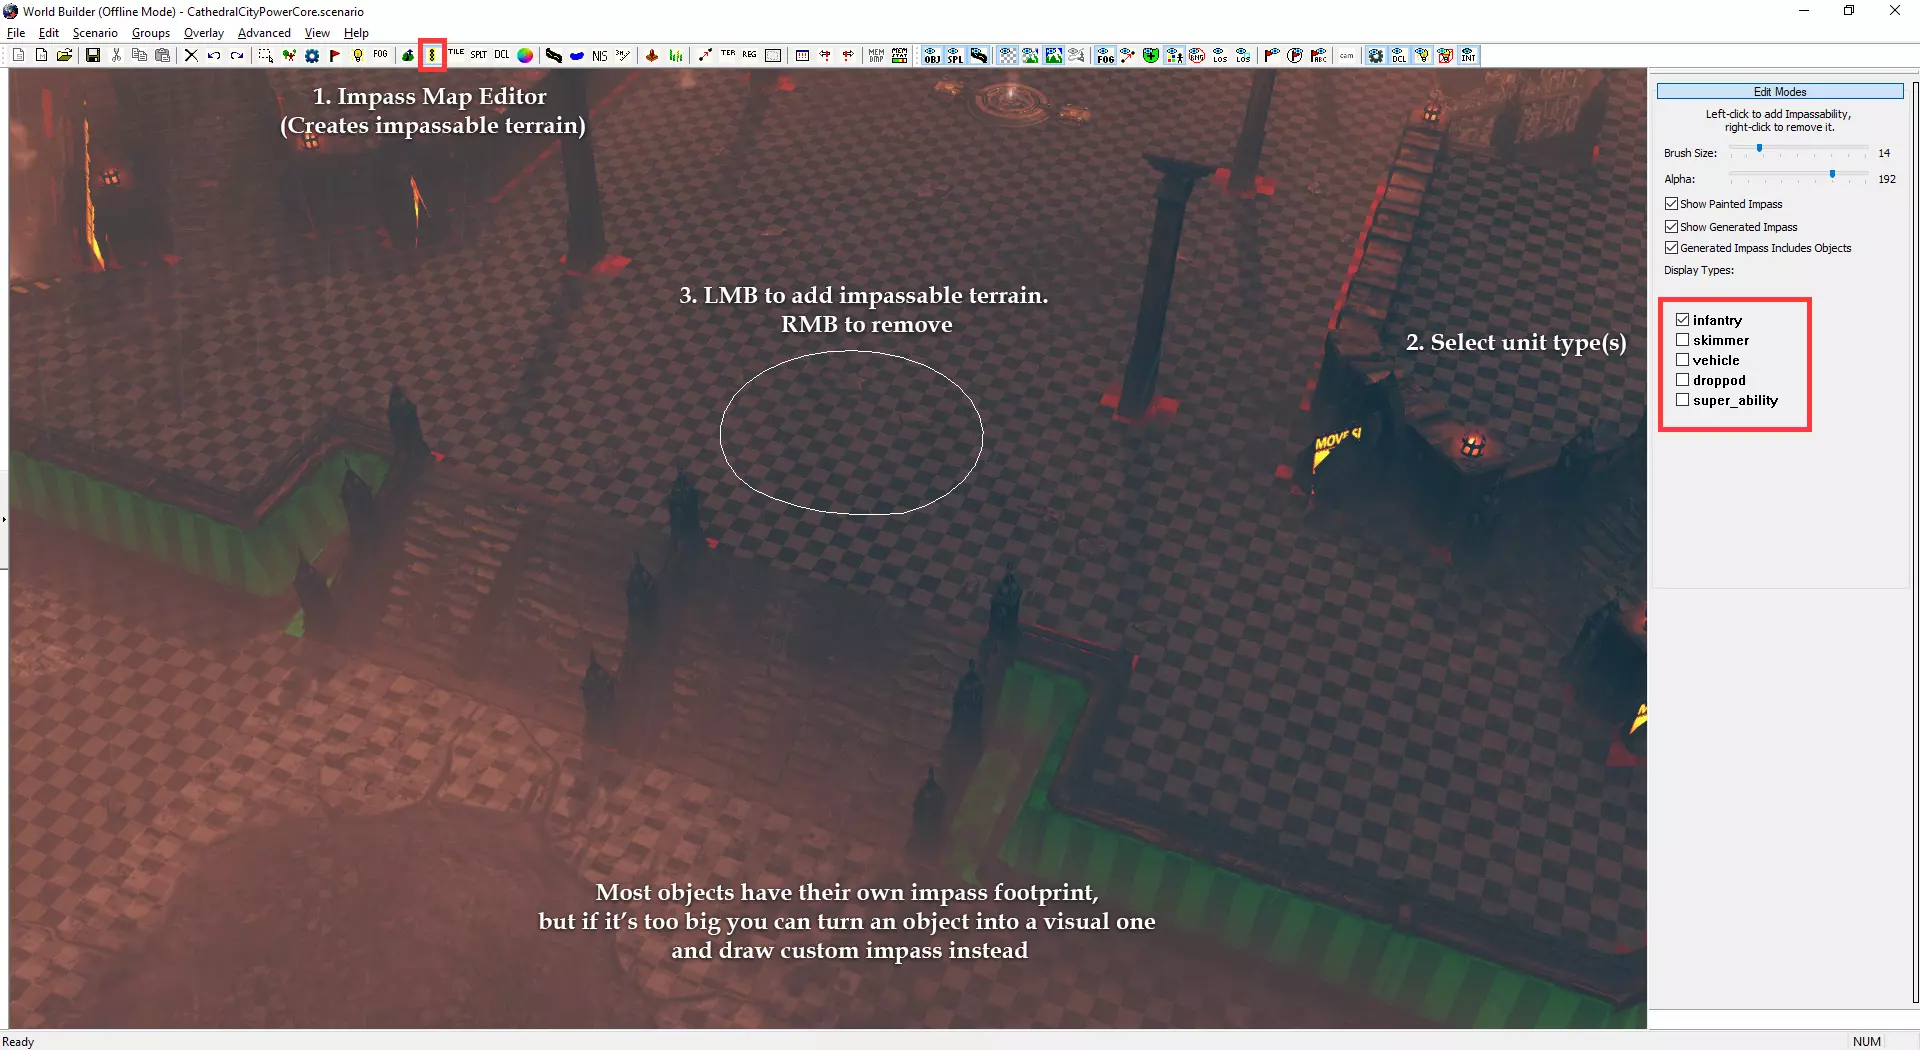Open the TER terrain tool

pos(728,55)
